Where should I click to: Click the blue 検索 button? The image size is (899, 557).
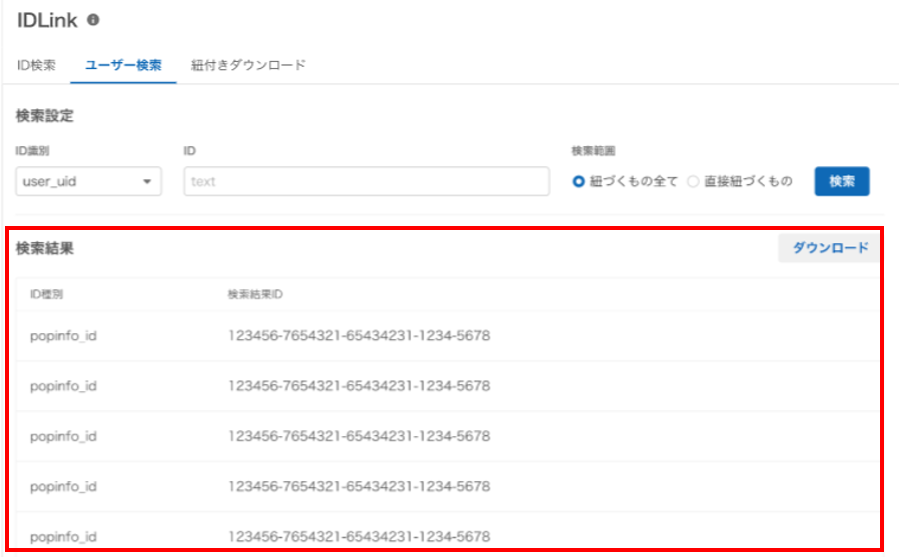(842, 181)
